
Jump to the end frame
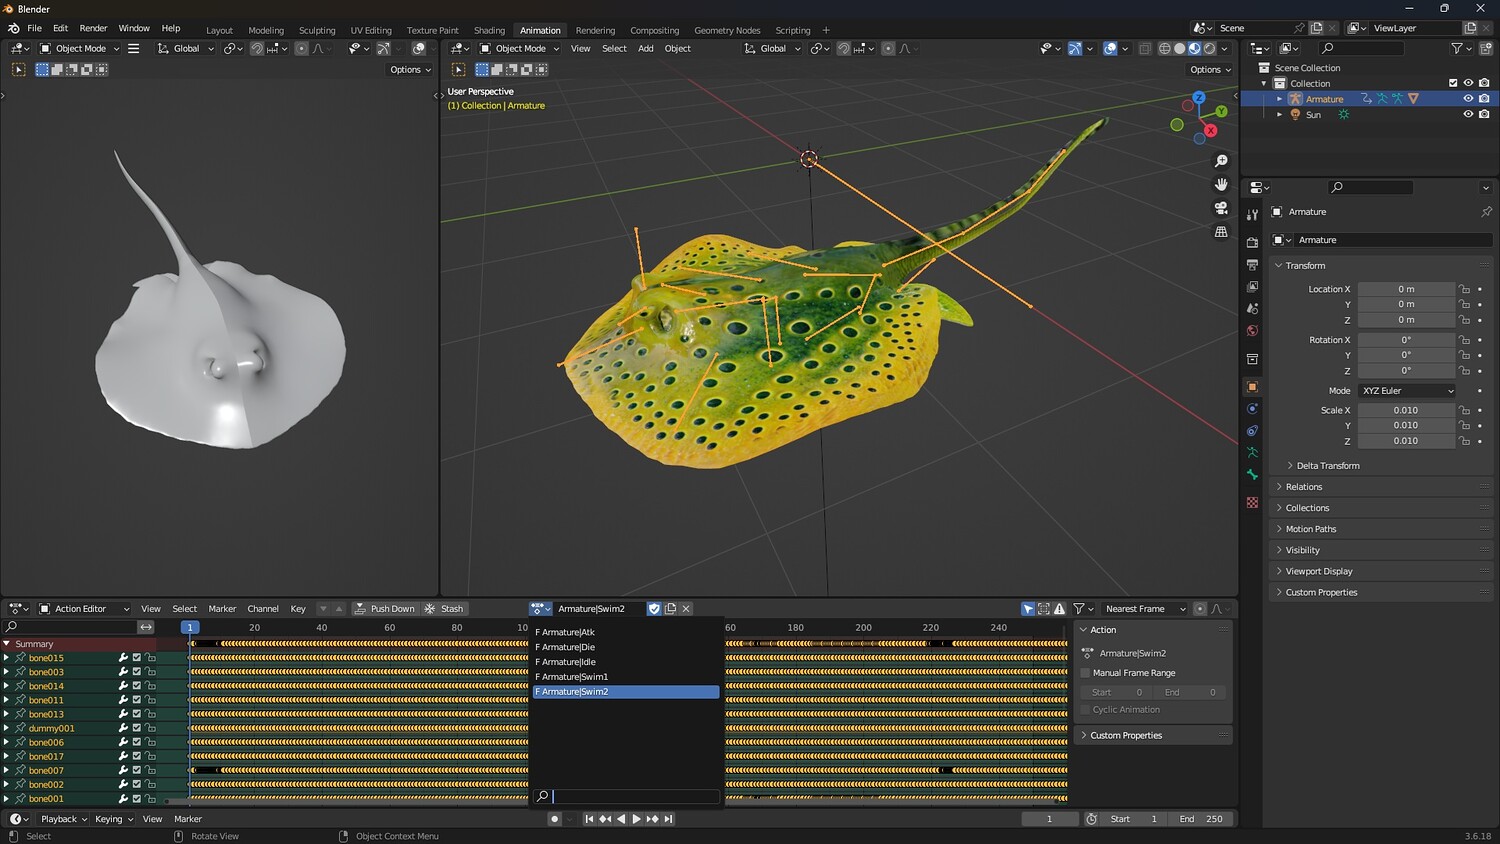(669, 819)
